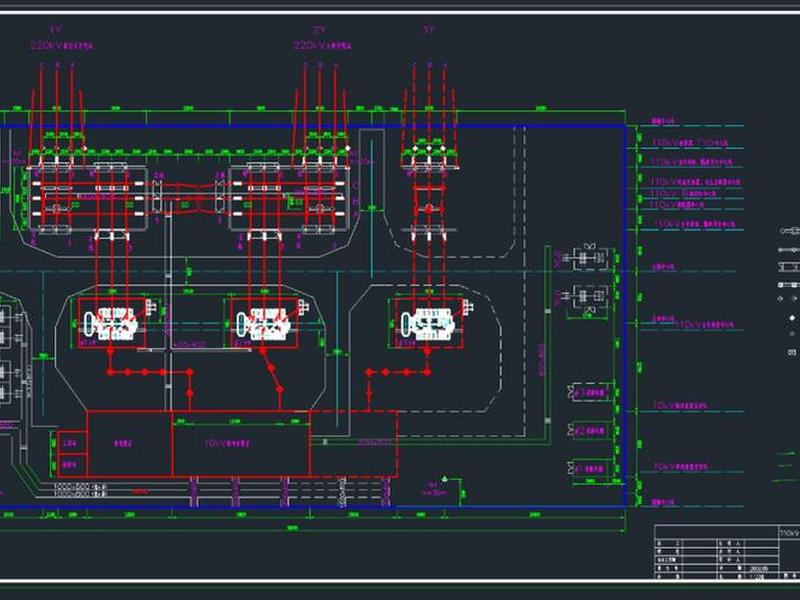Screen dimensions: 800x600
Task: Pick the 10kV room label inside red building
Action: pos(227,443)
